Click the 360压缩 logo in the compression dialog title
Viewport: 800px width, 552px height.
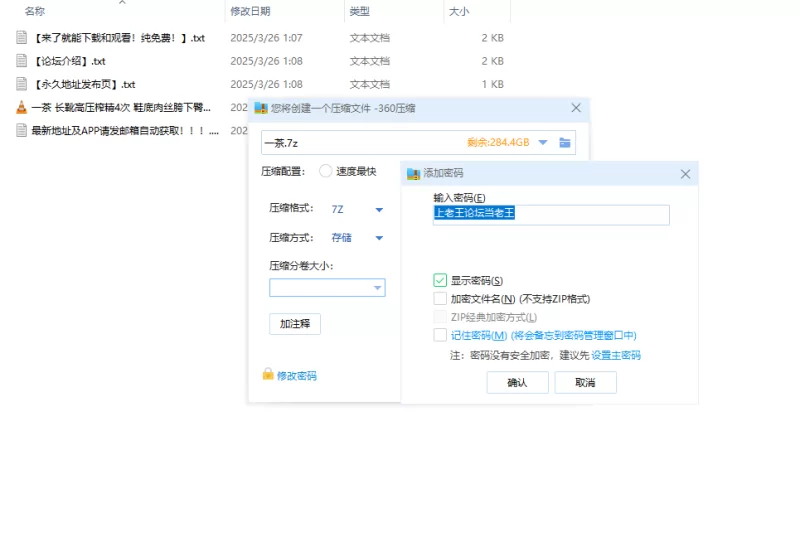(x=261, y=108)
